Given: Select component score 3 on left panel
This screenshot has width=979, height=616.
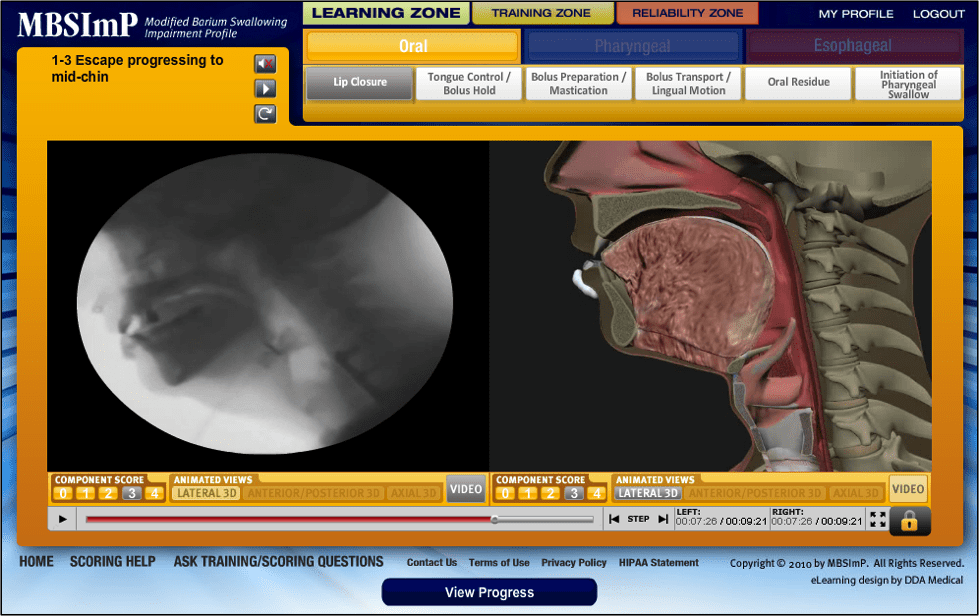Looking at the screenshot, I should pos(131,493).
